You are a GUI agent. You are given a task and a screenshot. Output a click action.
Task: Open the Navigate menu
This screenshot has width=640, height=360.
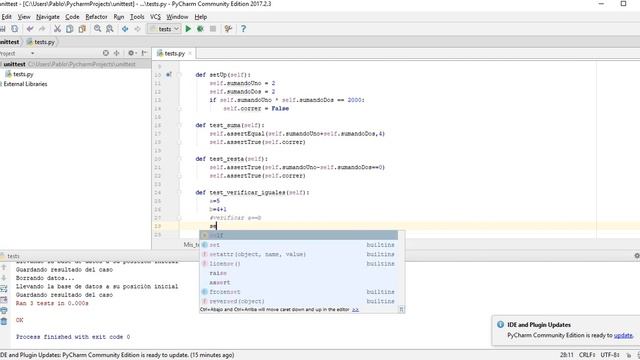48,17
